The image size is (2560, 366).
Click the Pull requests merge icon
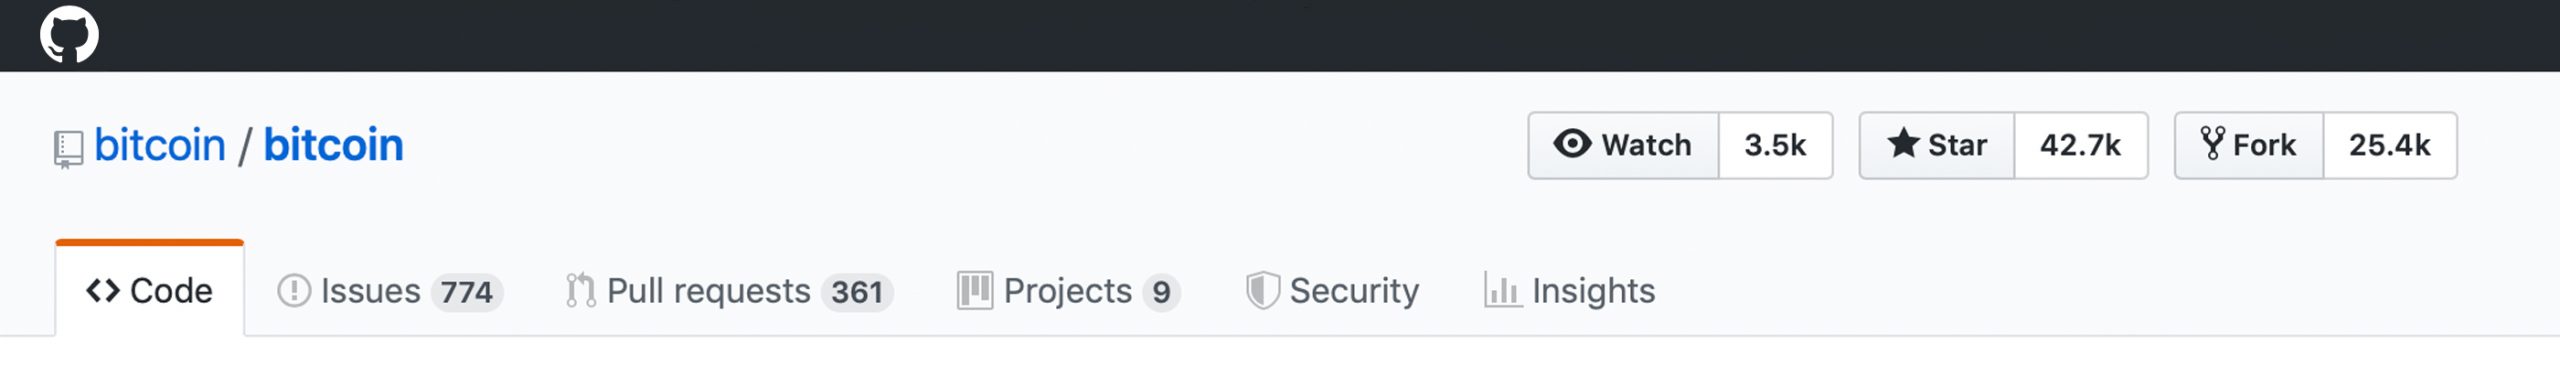(x=580, y=291)
